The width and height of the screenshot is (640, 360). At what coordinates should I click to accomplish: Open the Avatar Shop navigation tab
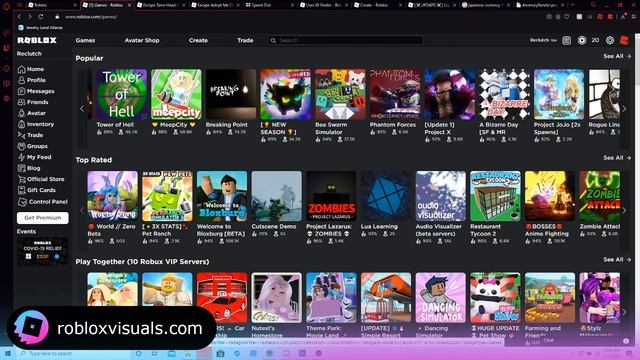tap(142, 40)
